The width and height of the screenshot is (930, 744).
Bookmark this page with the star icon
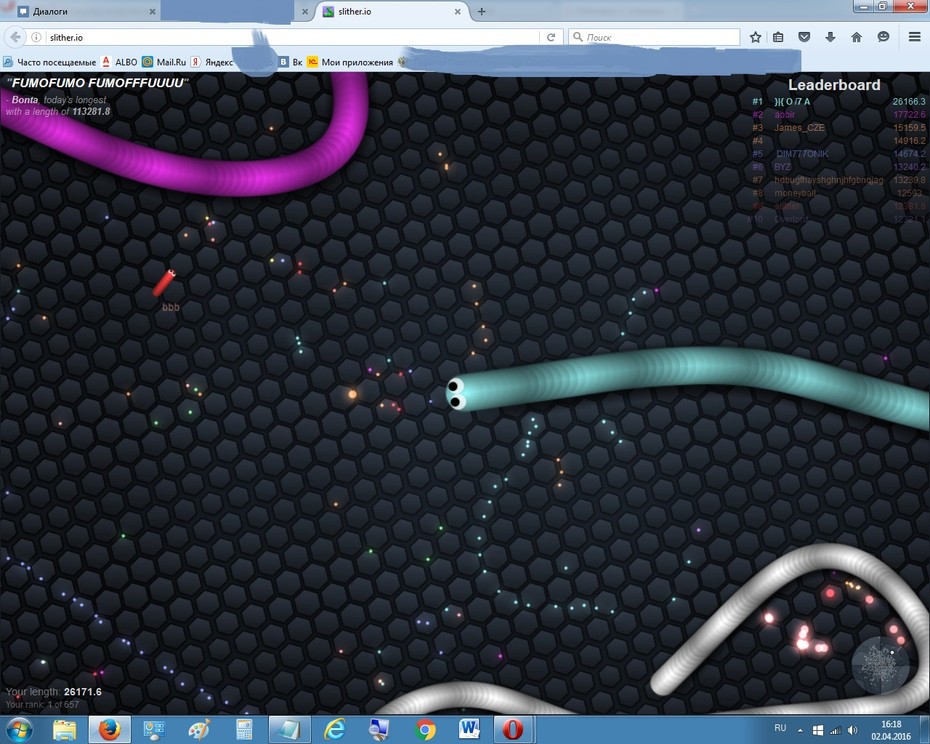tap(755, 37)
